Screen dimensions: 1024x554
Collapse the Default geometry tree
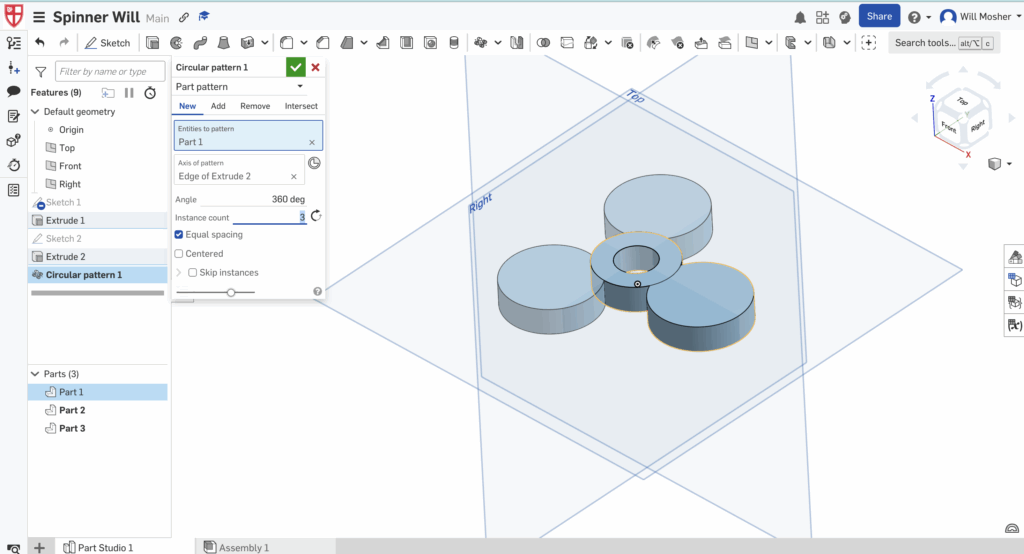(x=35, y=112)
